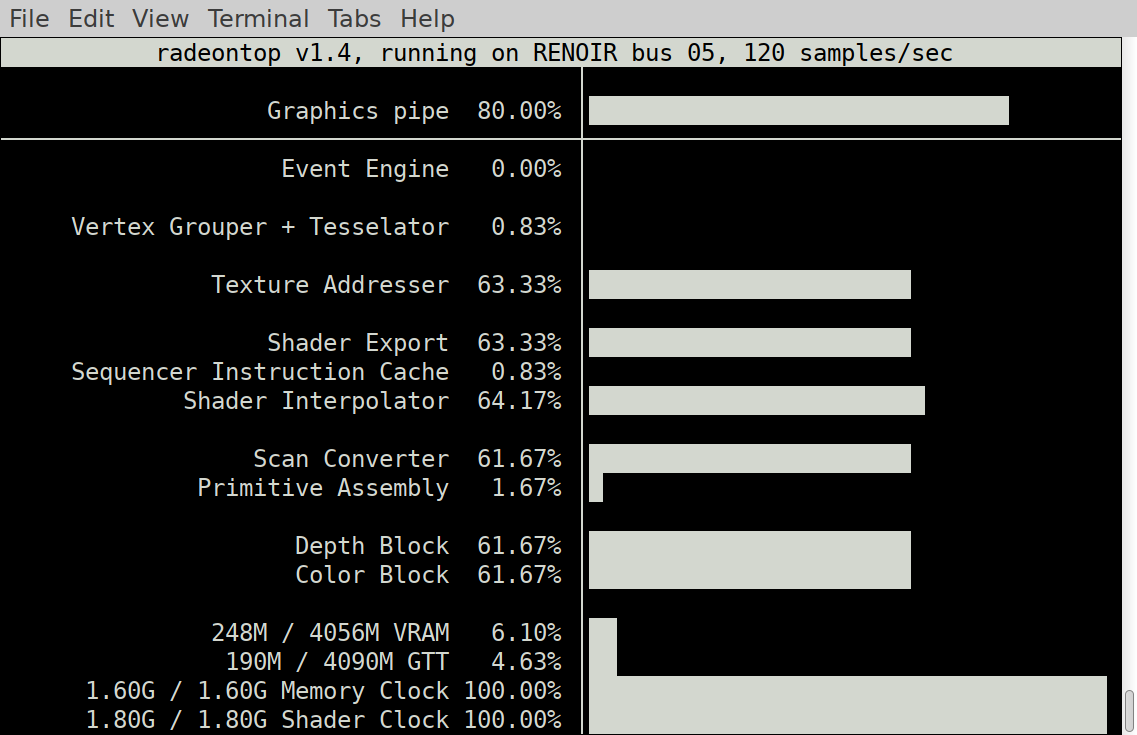
Task: Open the Tabs menu
Action: (354, 18)
